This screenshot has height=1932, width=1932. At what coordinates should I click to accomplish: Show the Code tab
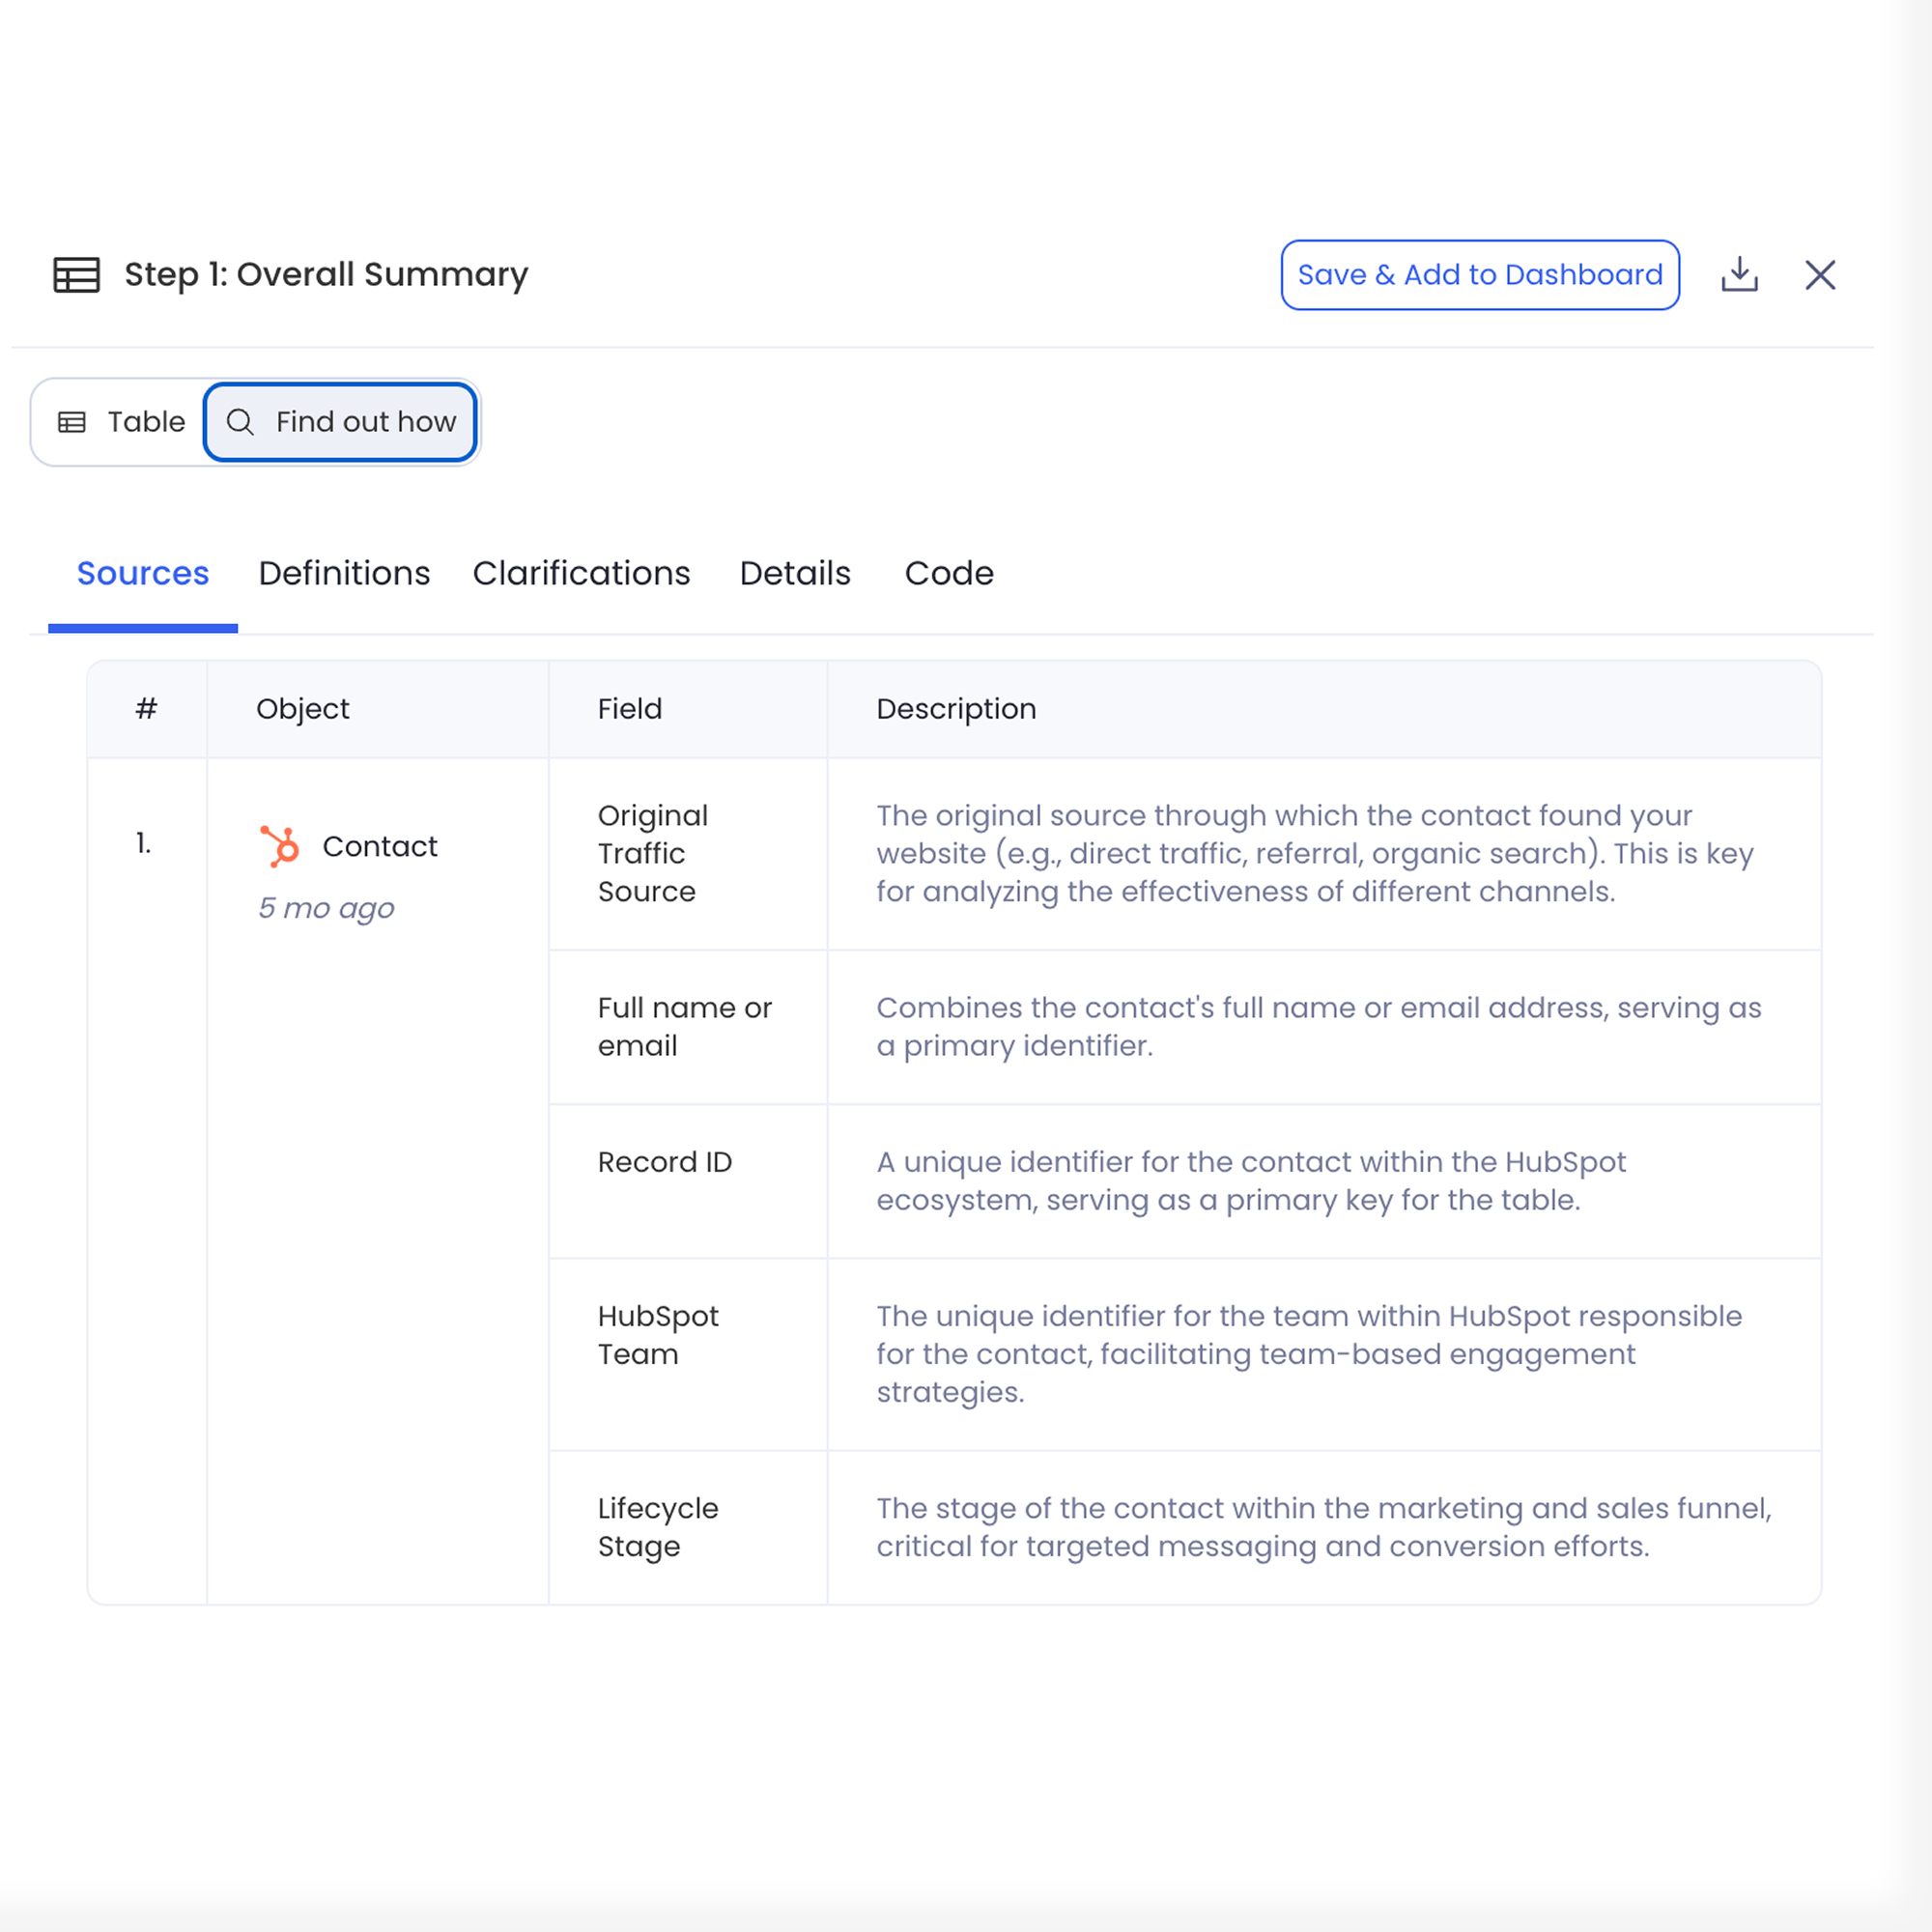pyautogui.click(x=948, y=573)
